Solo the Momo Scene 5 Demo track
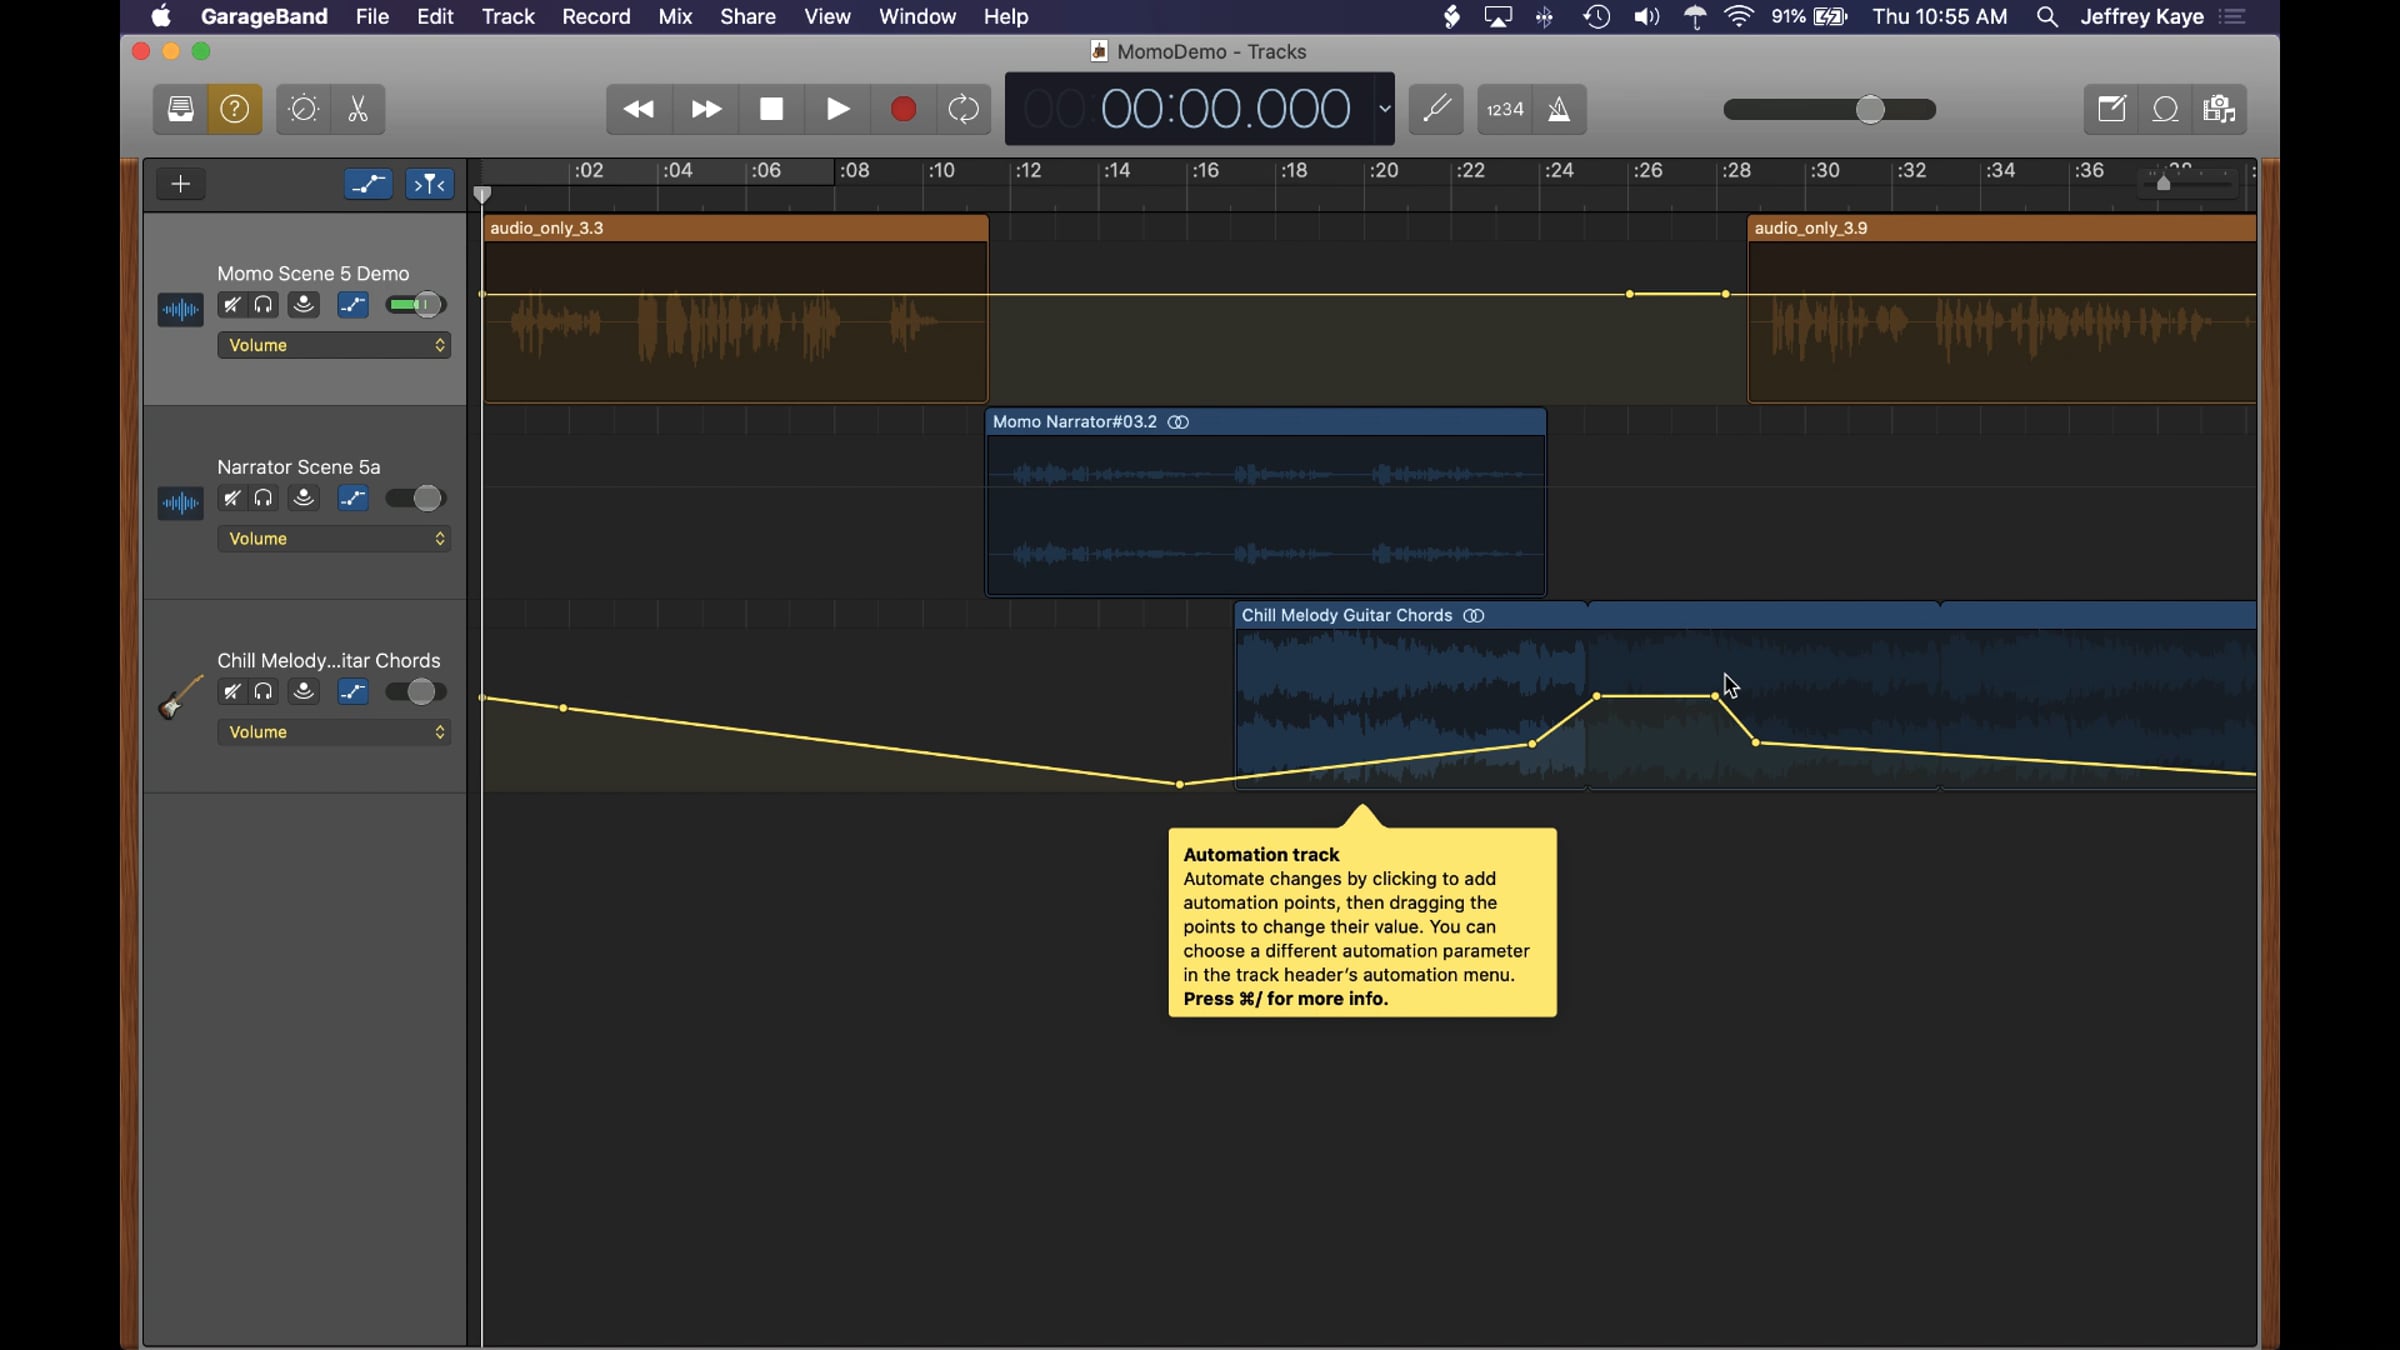This screenshot has height=1350, width=2400. (263, 305)
